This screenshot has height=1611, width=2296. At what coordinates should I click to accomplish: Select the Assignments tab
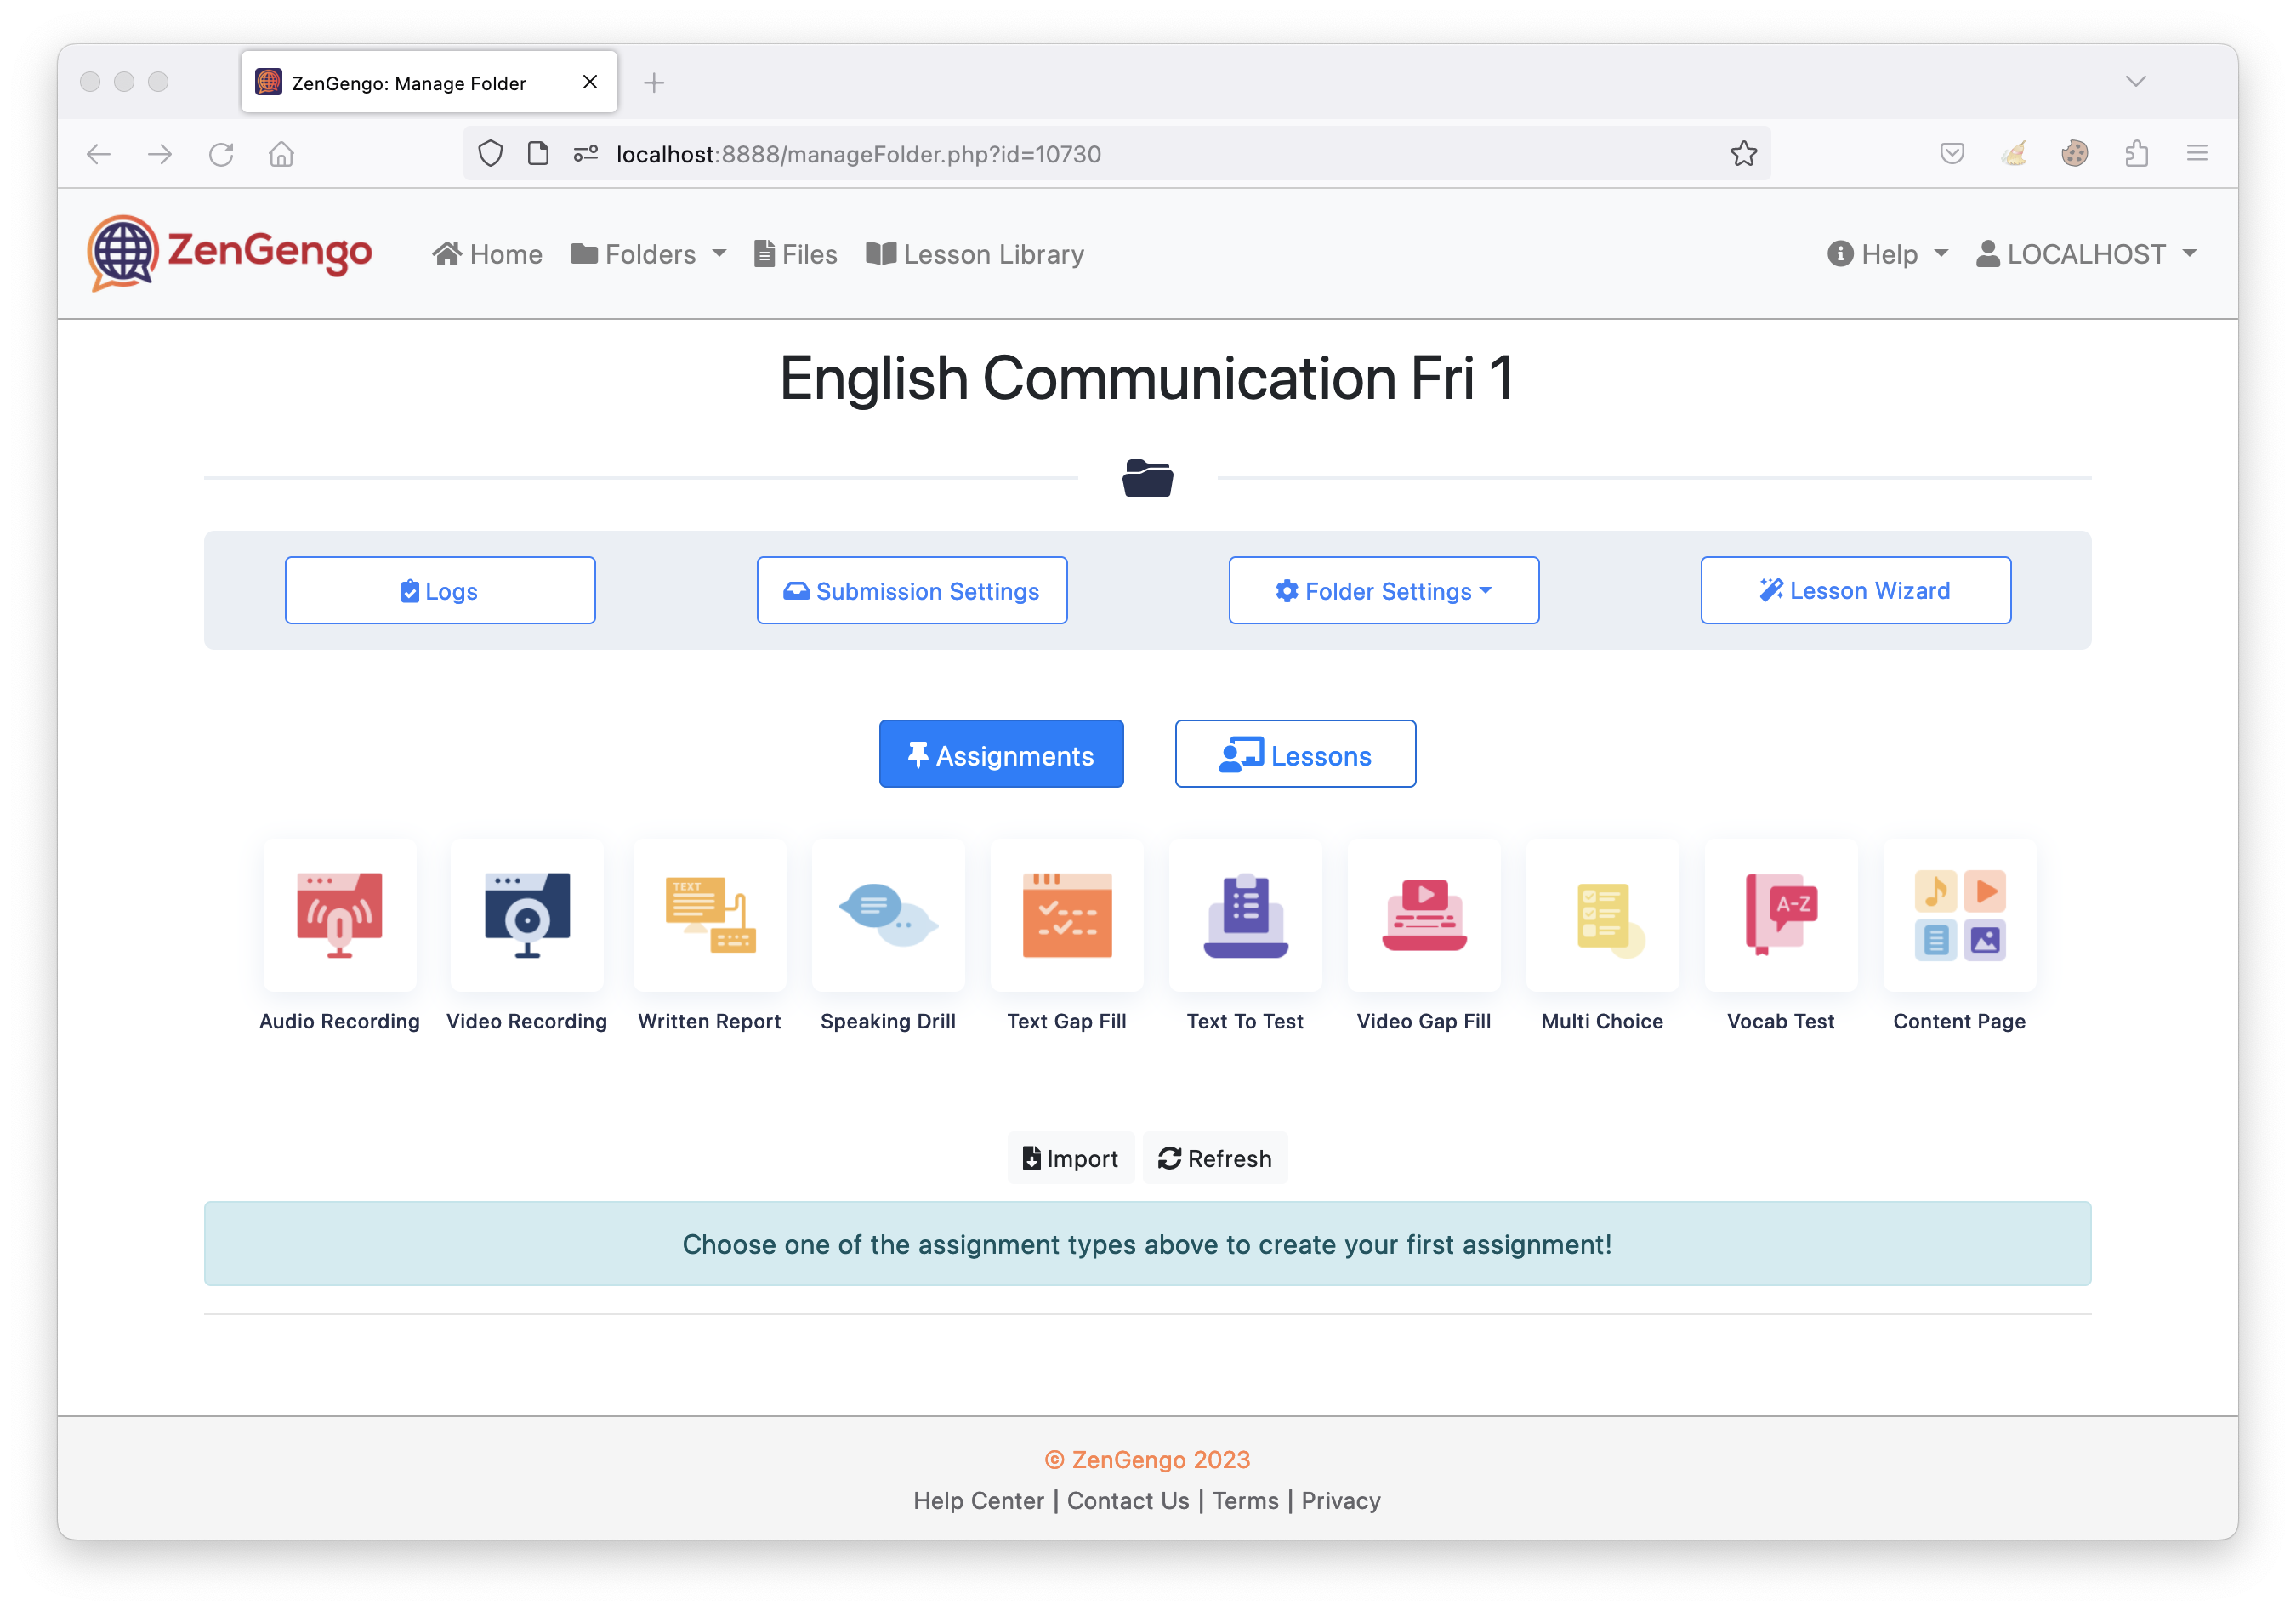click(x=1001, y=755)
